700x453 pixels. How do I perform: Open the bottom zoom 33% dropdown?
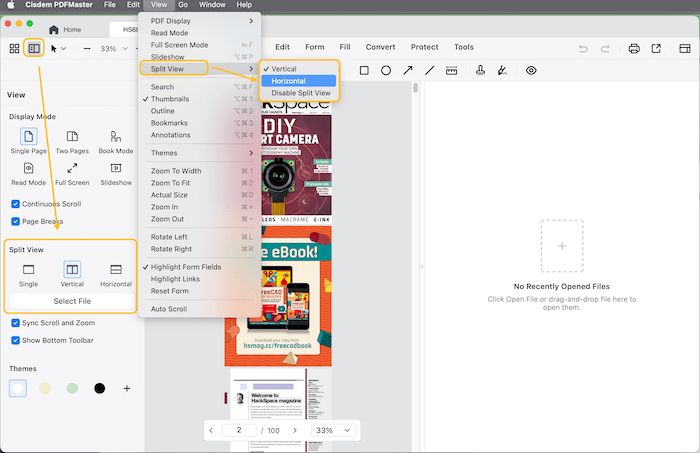[334, 430]
